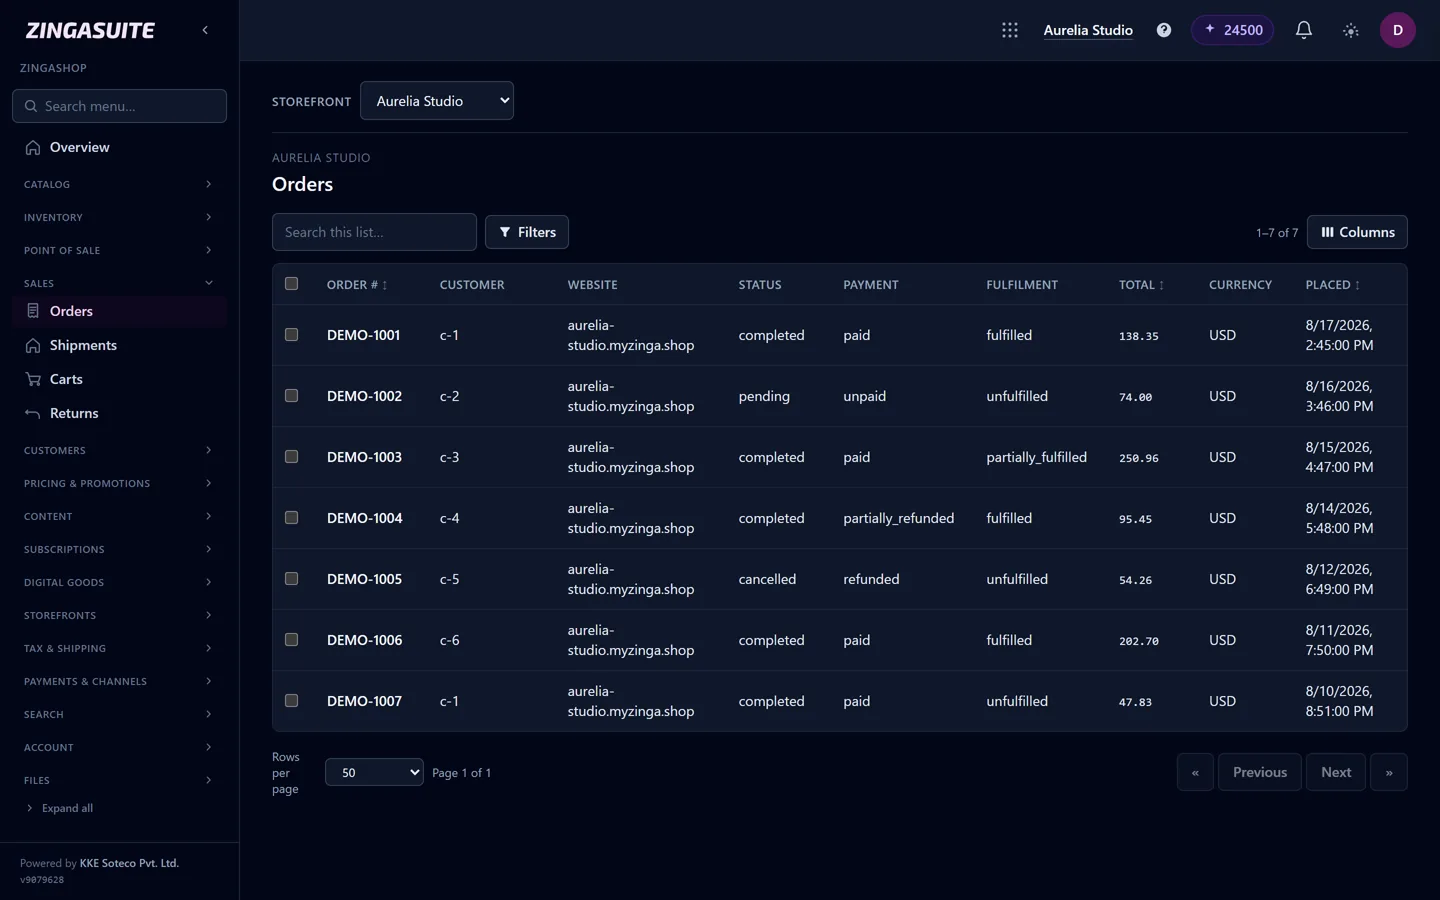Expand the Subscriptions section
The width and height of the screenshot is (1440, 900).
coord(119,549)
